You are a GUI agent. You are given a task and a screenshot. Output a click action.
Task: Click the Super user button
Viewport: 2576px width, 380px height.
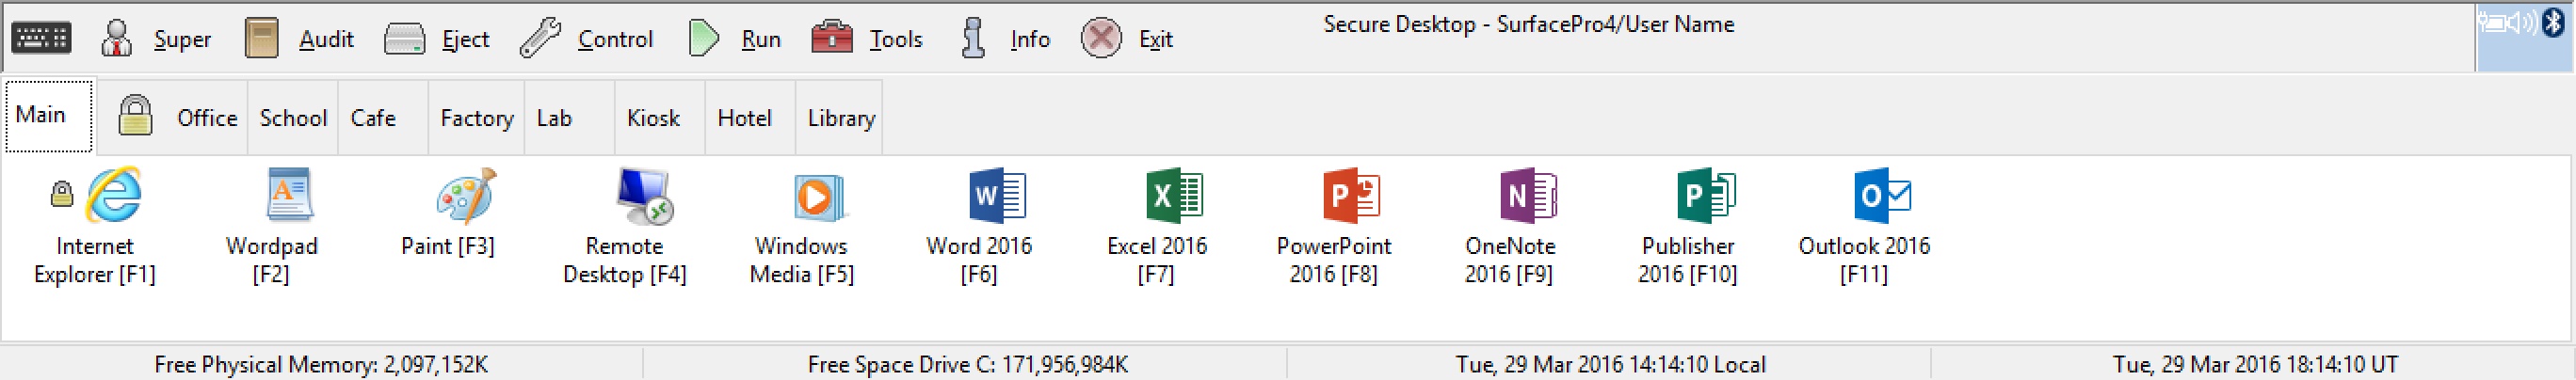point(156,39)
